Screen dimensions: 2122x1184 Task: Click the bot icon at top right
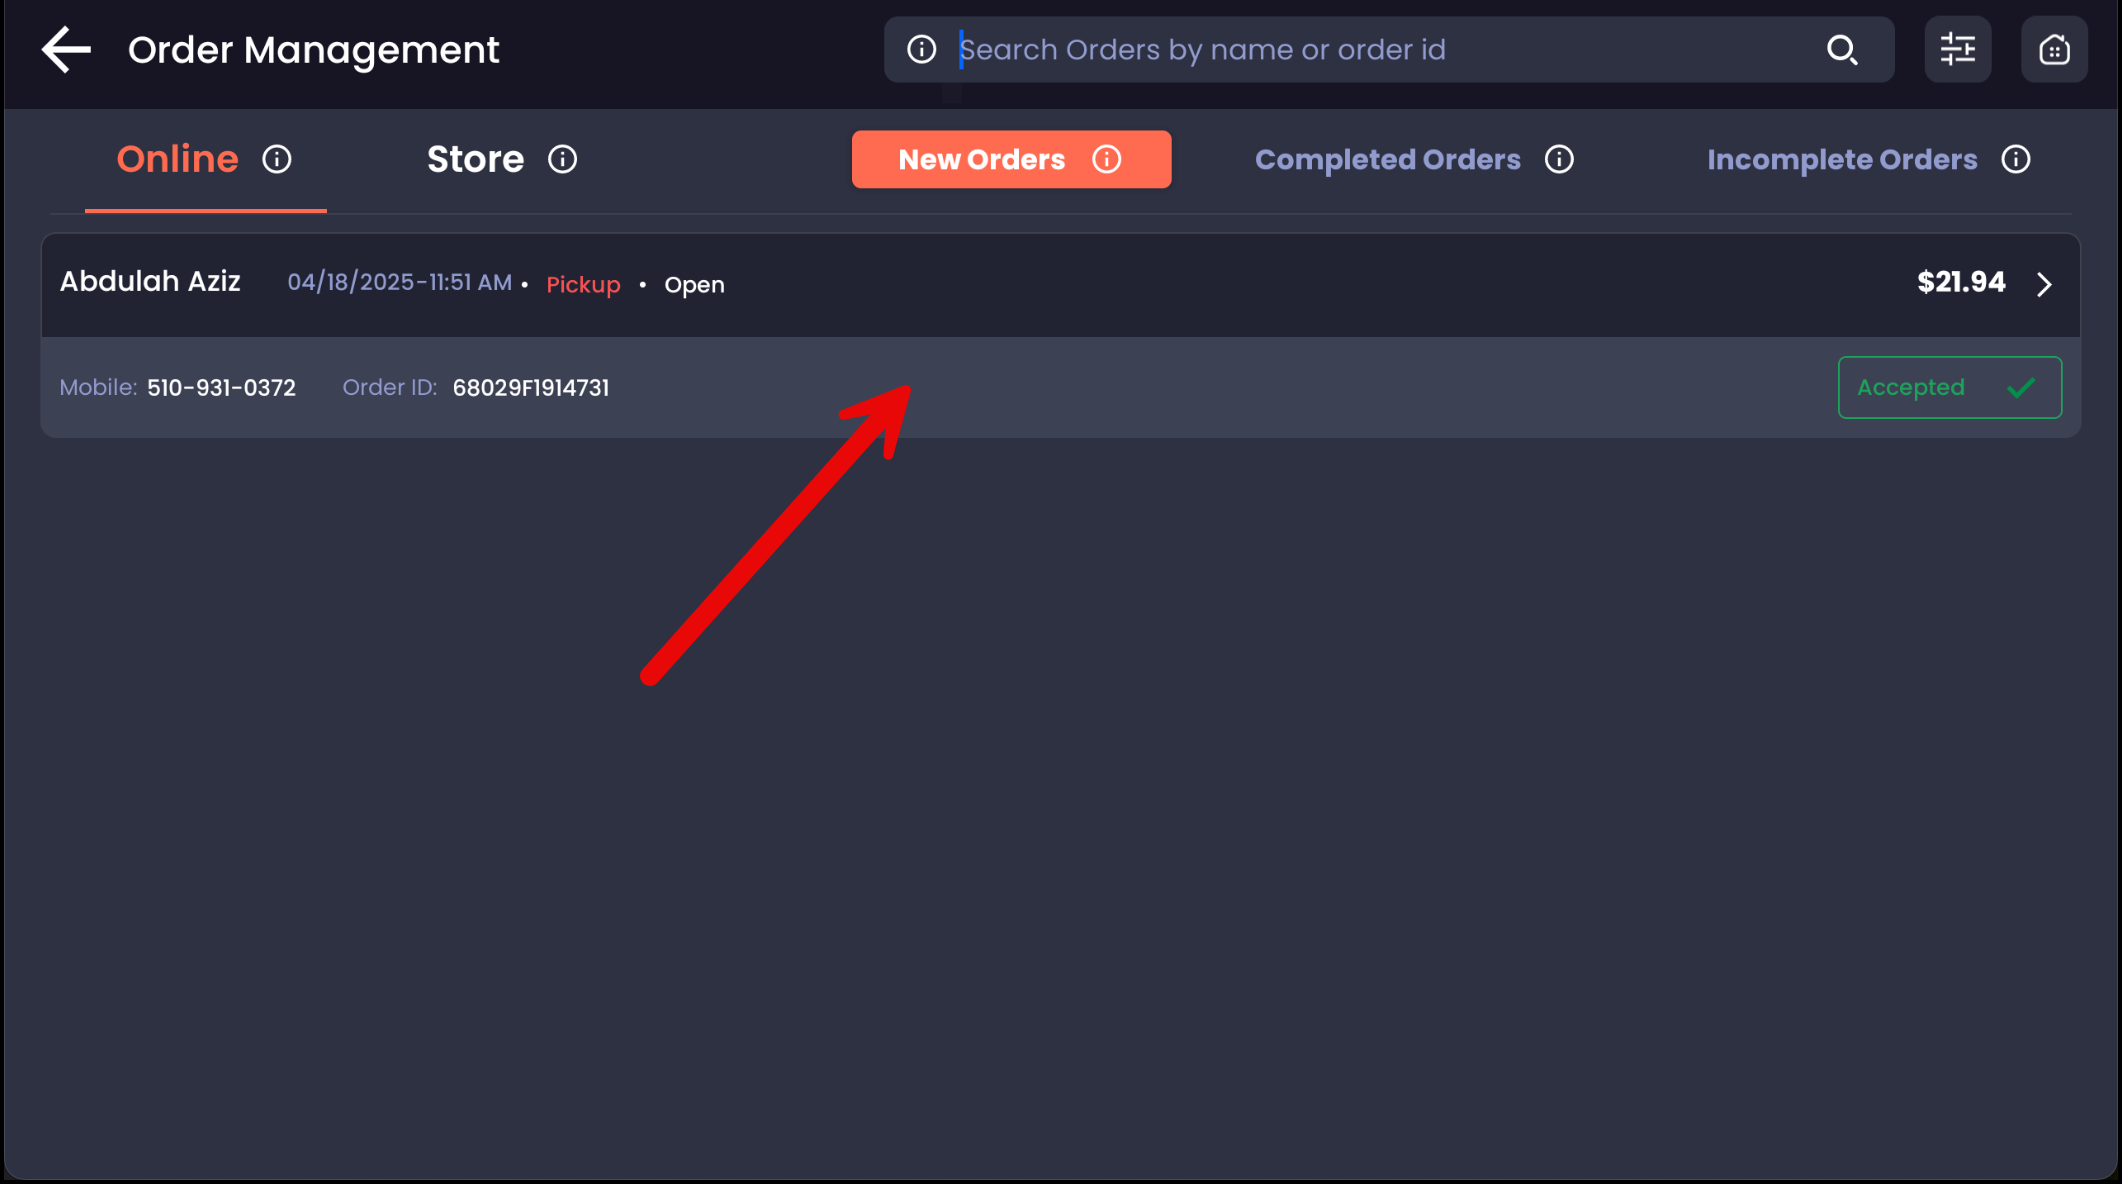[2053, 50]
